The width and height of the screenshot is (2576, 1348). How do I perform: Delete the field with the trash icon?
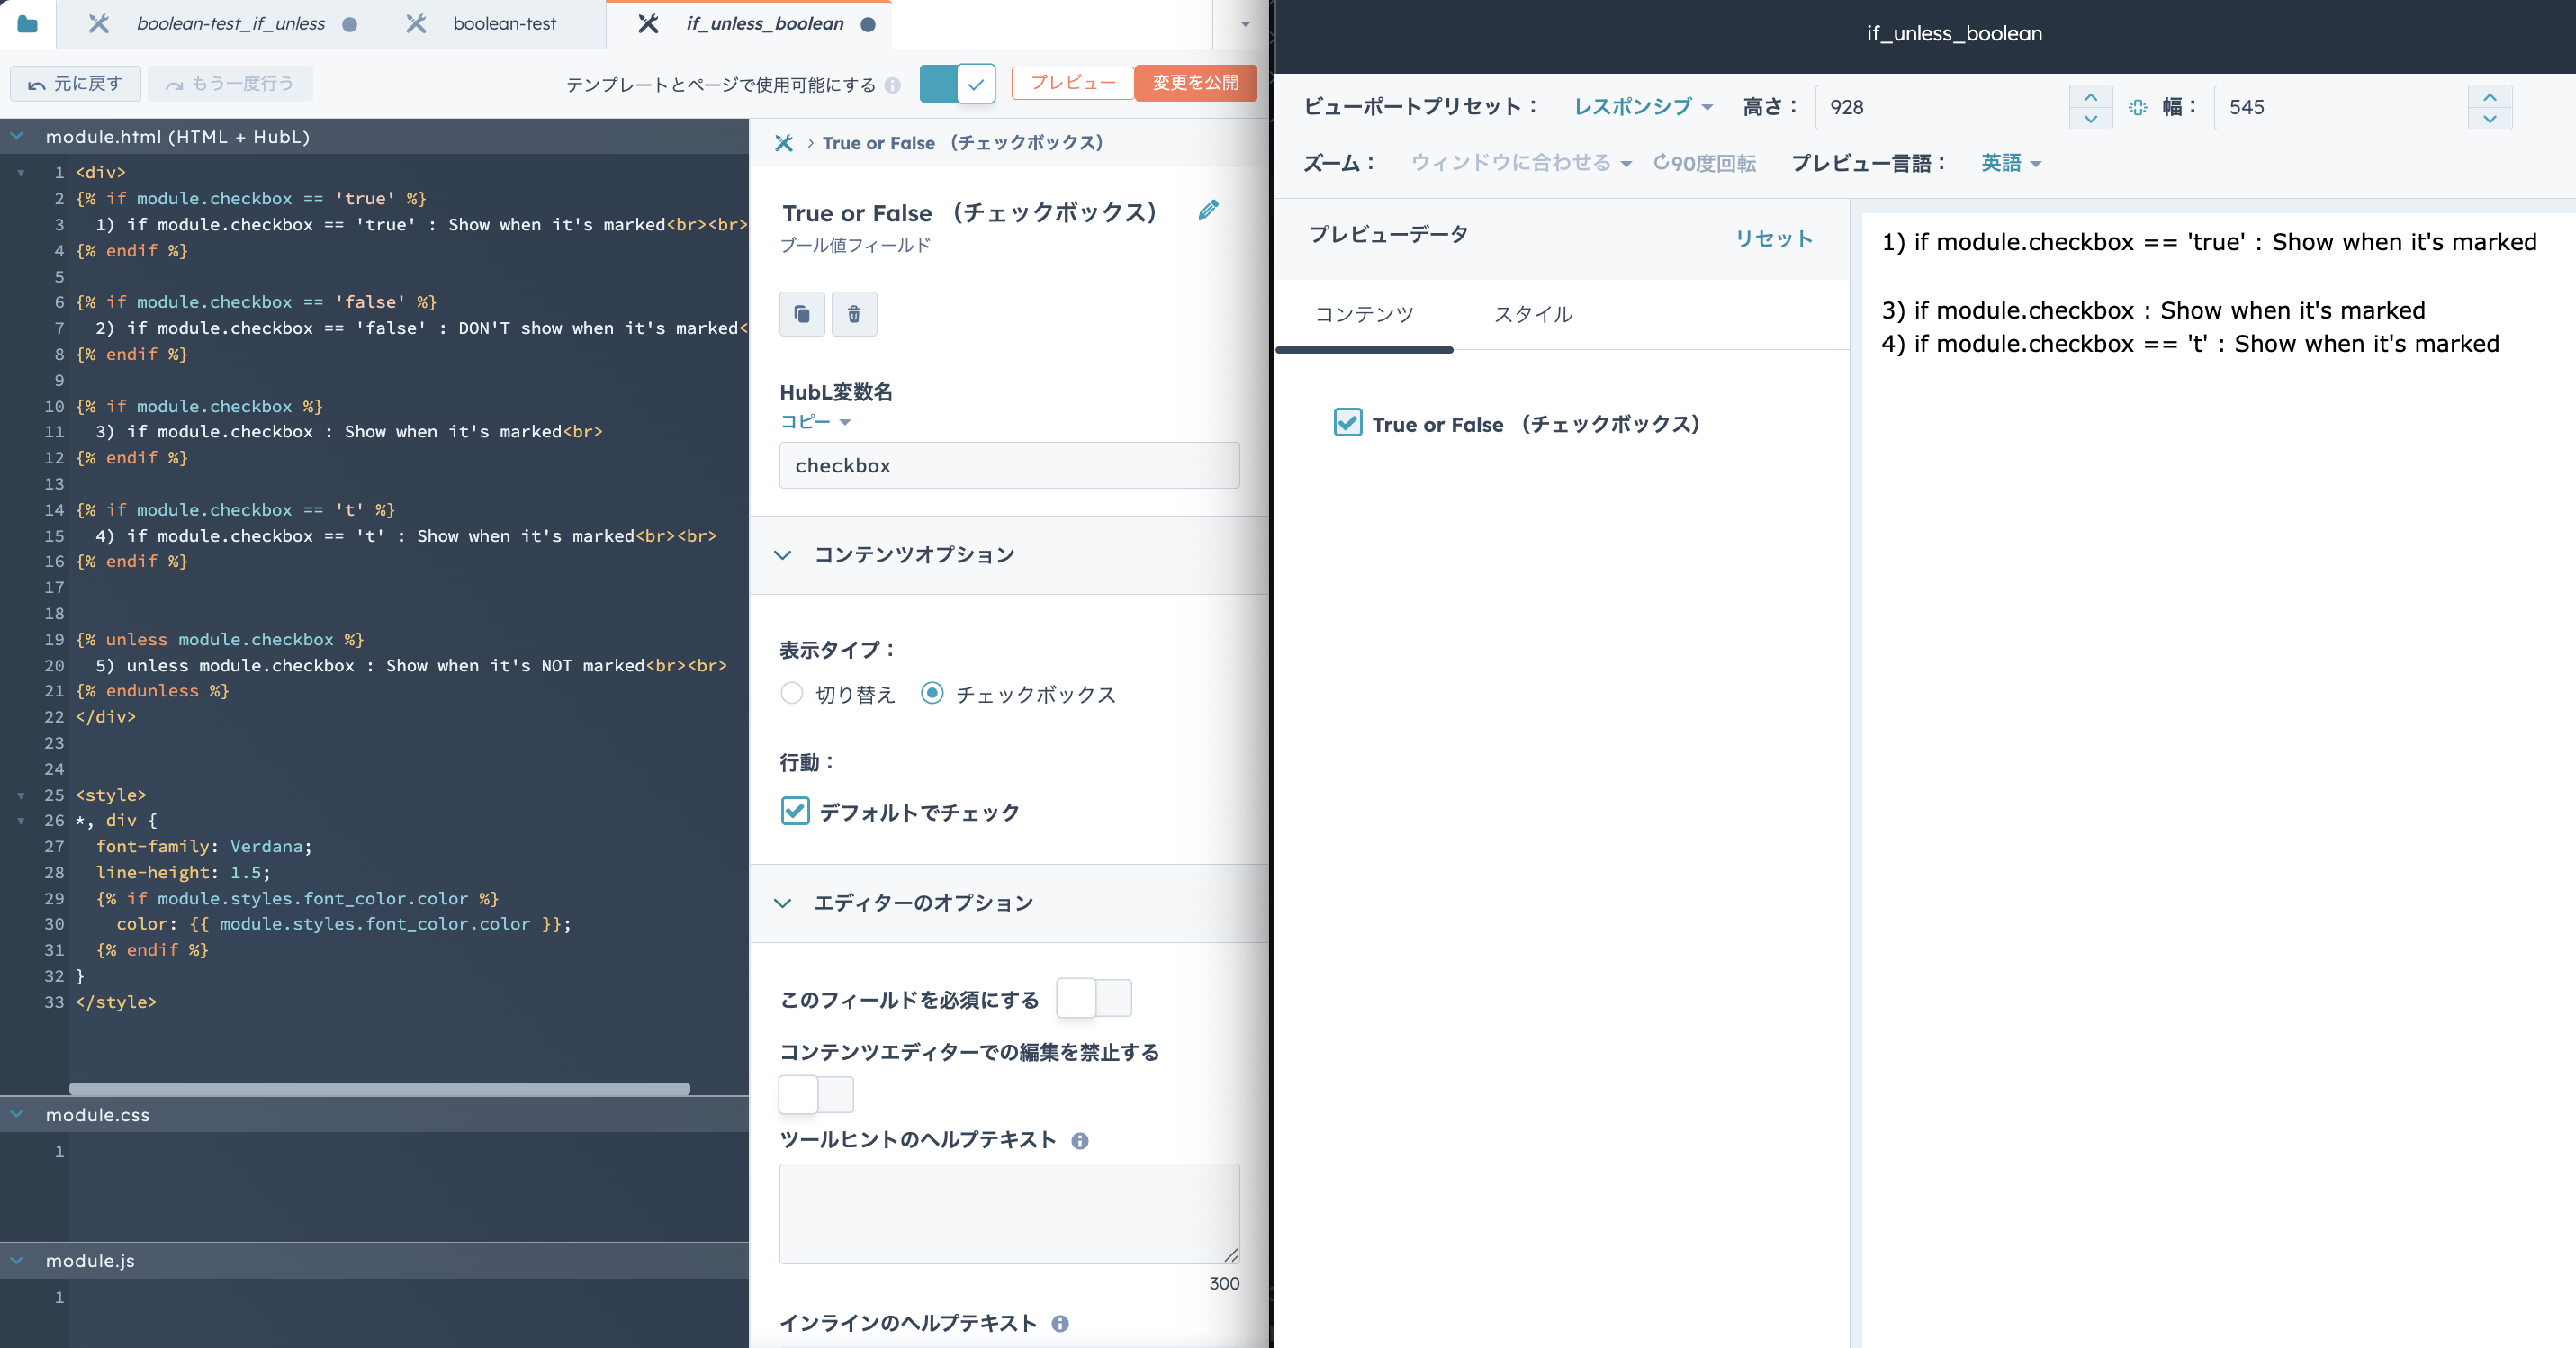click(854, 313)
